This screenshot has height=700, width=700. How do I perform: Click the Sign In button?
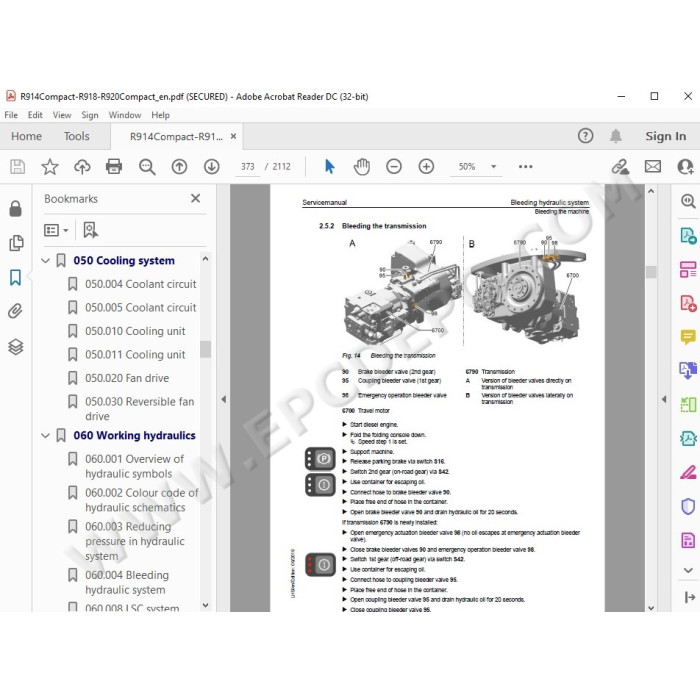[x=665, y=136]
